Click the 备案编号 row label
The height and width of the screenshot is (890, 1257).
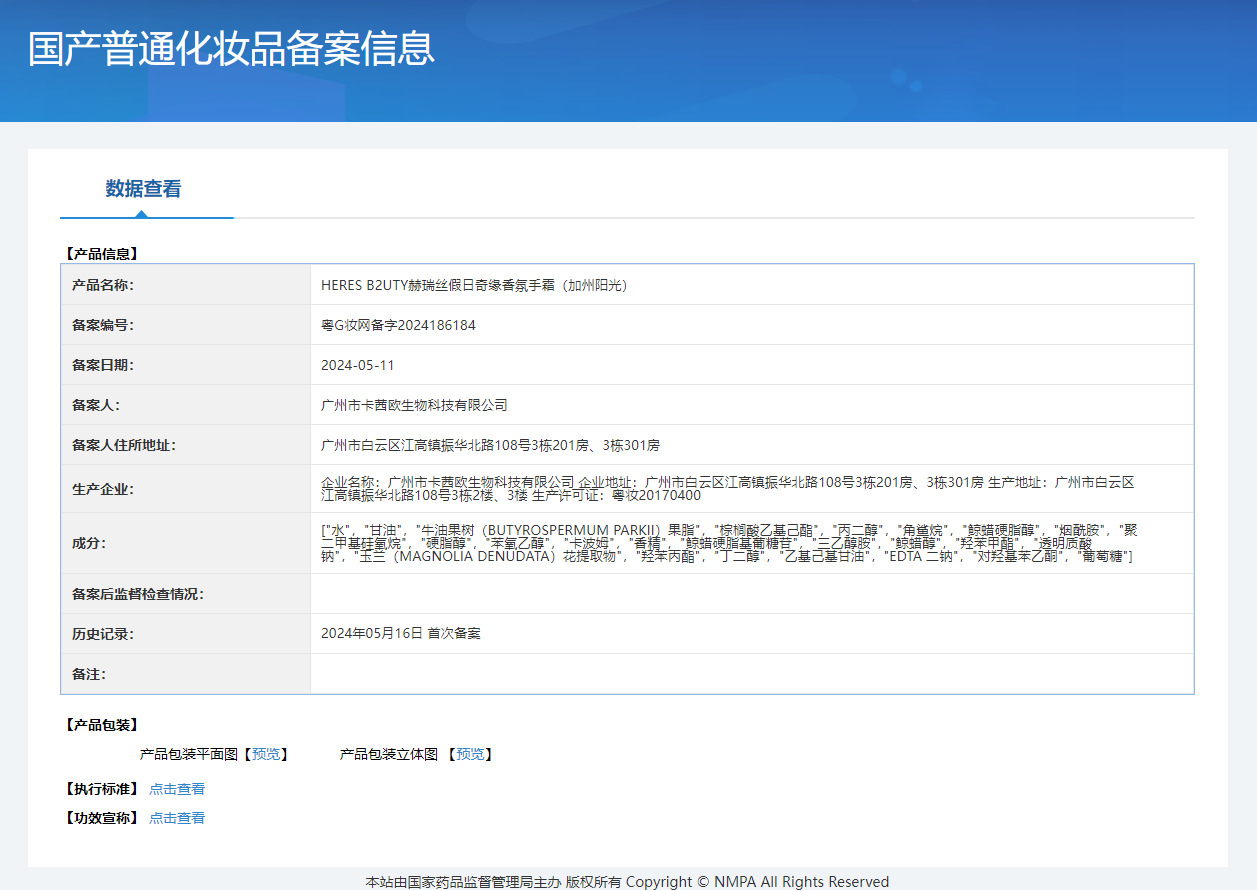tap(102, 325)
